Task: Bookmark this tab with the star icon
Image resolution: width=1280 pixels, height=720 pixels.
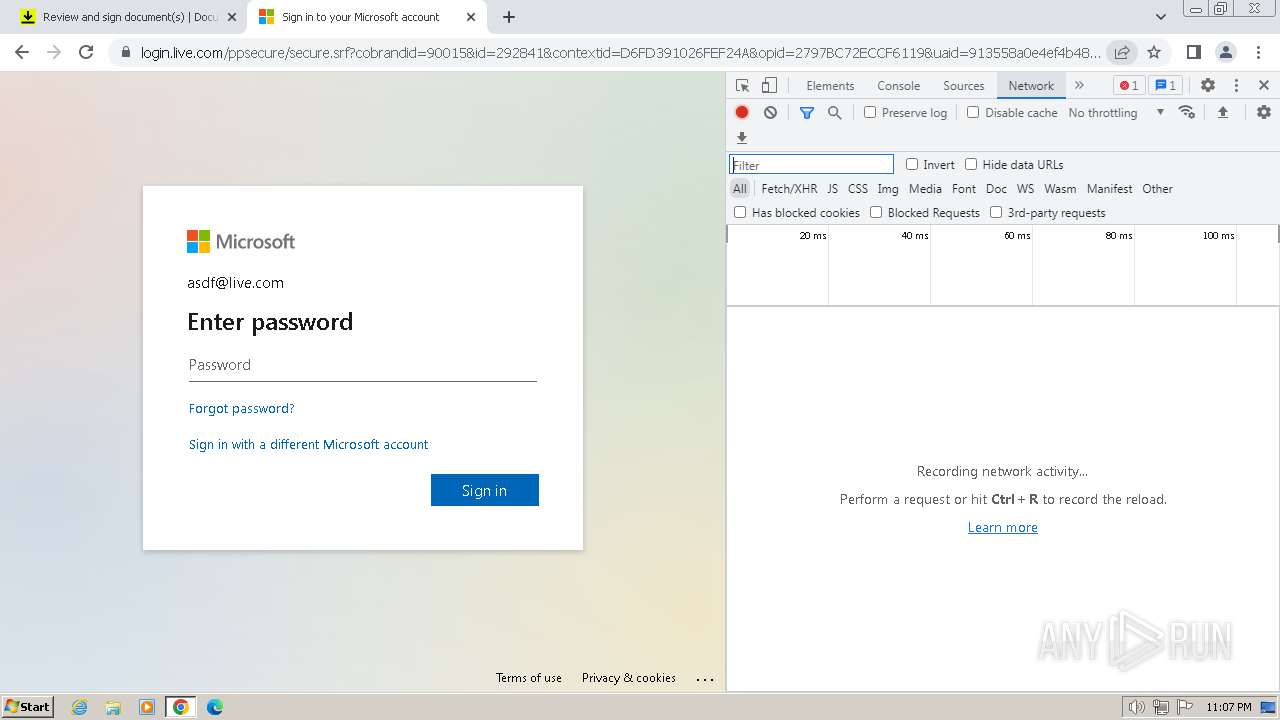Action: 1154,52
